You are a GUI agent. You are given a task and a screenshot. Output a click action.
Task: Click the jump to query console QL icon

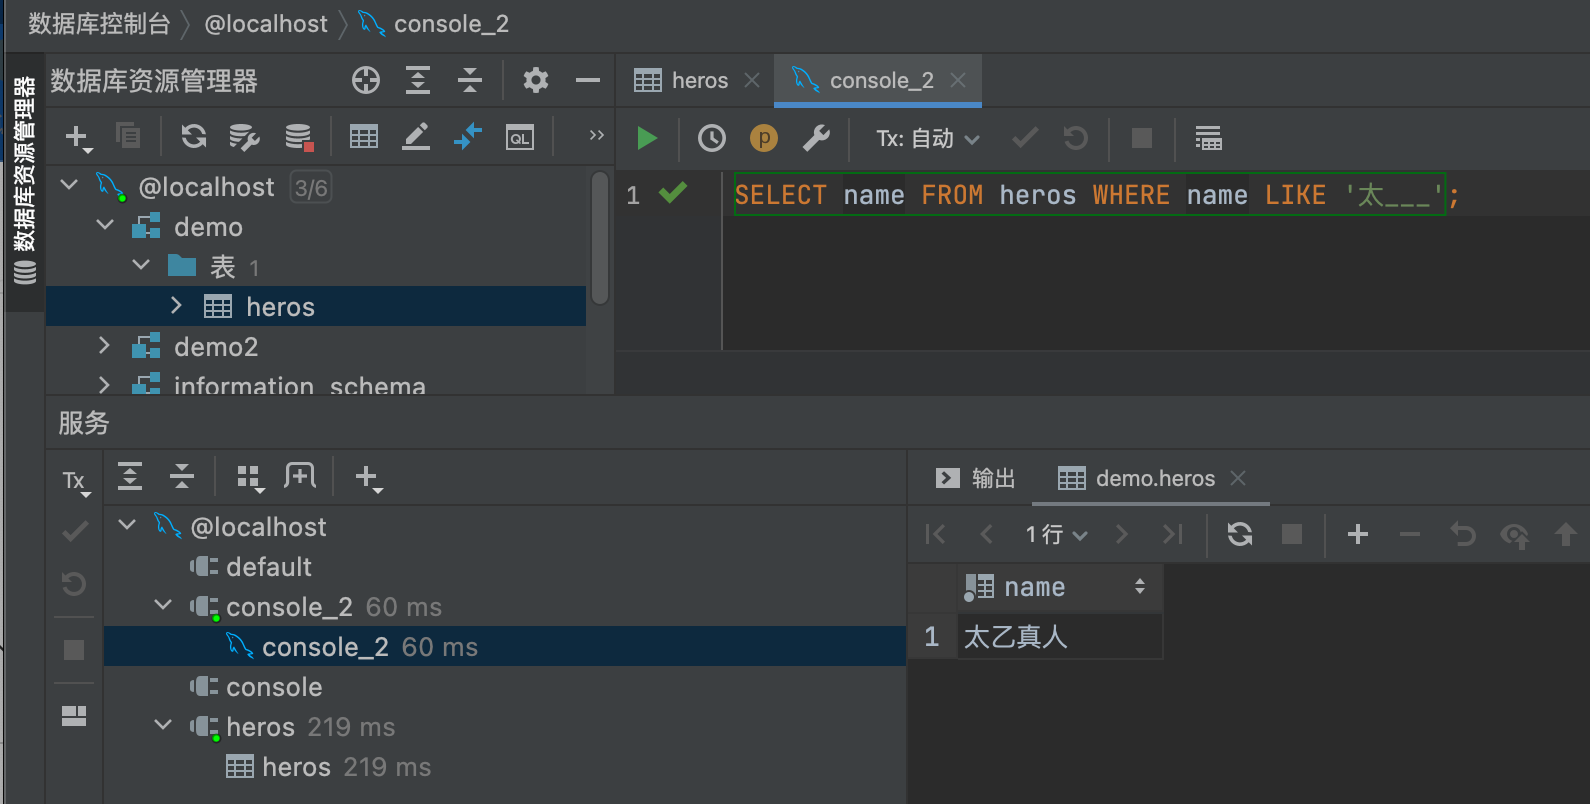(520, 137)
